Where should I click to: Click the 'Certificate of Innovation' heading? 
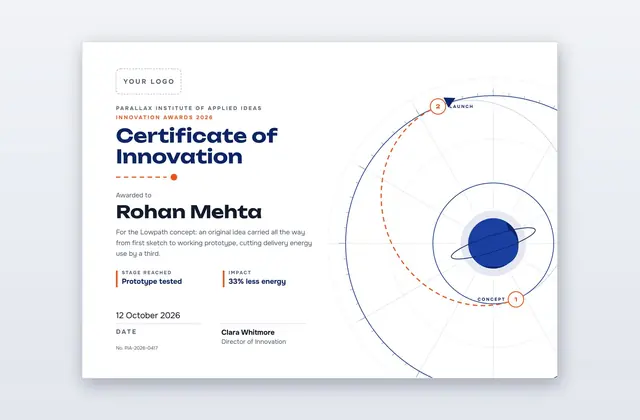pos(197,146)
